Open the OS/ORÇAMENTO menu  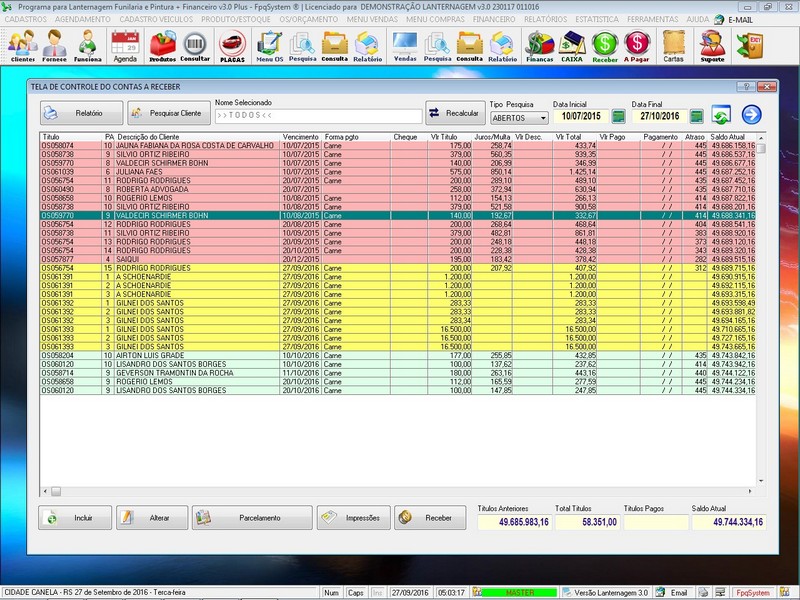[x=309, y=19]
